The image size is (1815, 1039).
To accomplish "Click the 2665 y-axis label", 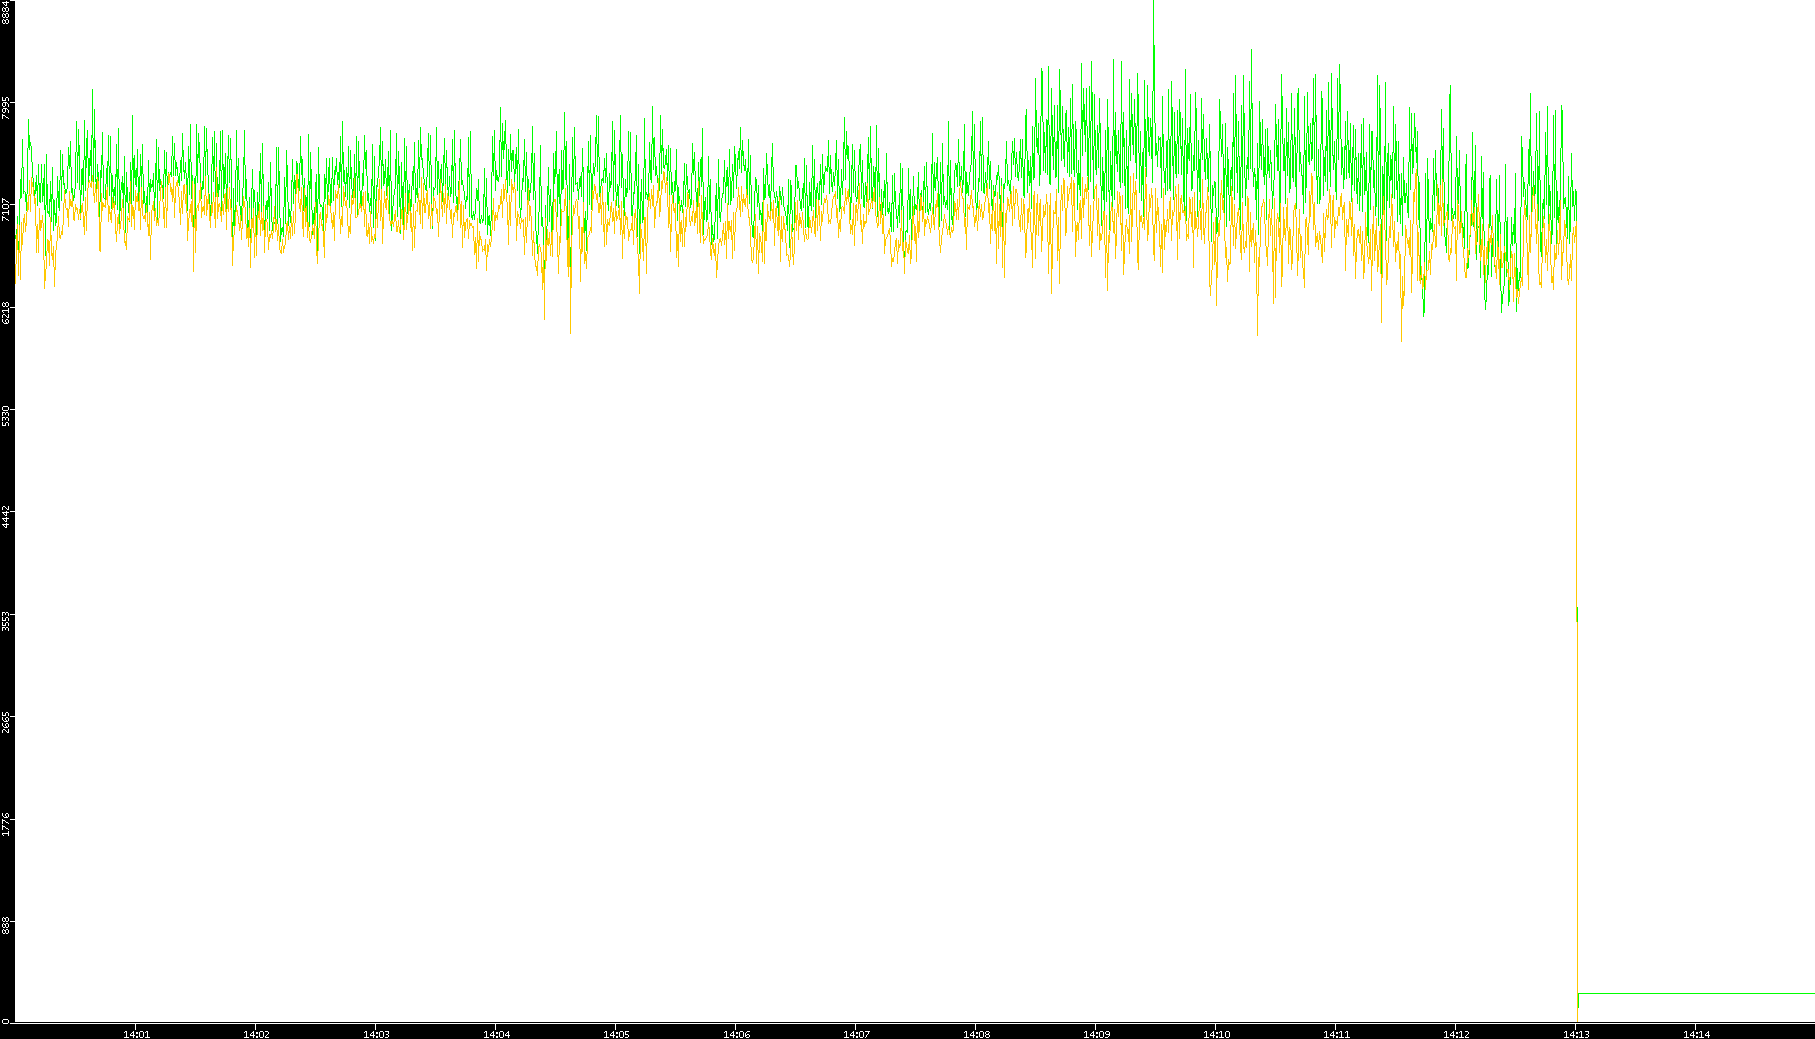I will [x=6, y=722].
